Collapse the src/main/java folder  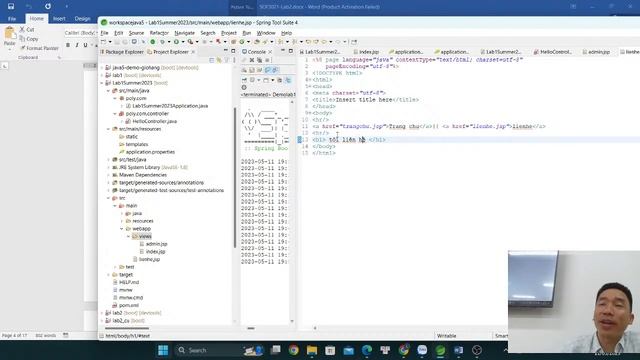[109, 91]
